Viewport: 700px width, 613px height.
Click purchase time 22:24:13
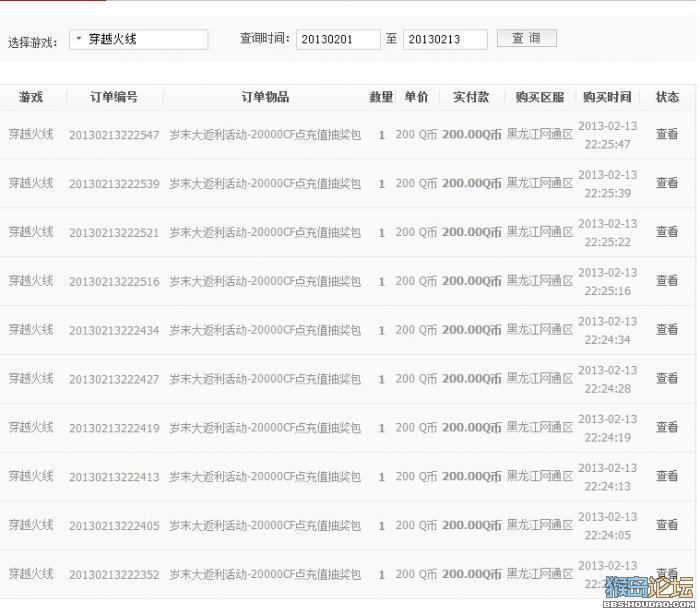click(608, 486)
